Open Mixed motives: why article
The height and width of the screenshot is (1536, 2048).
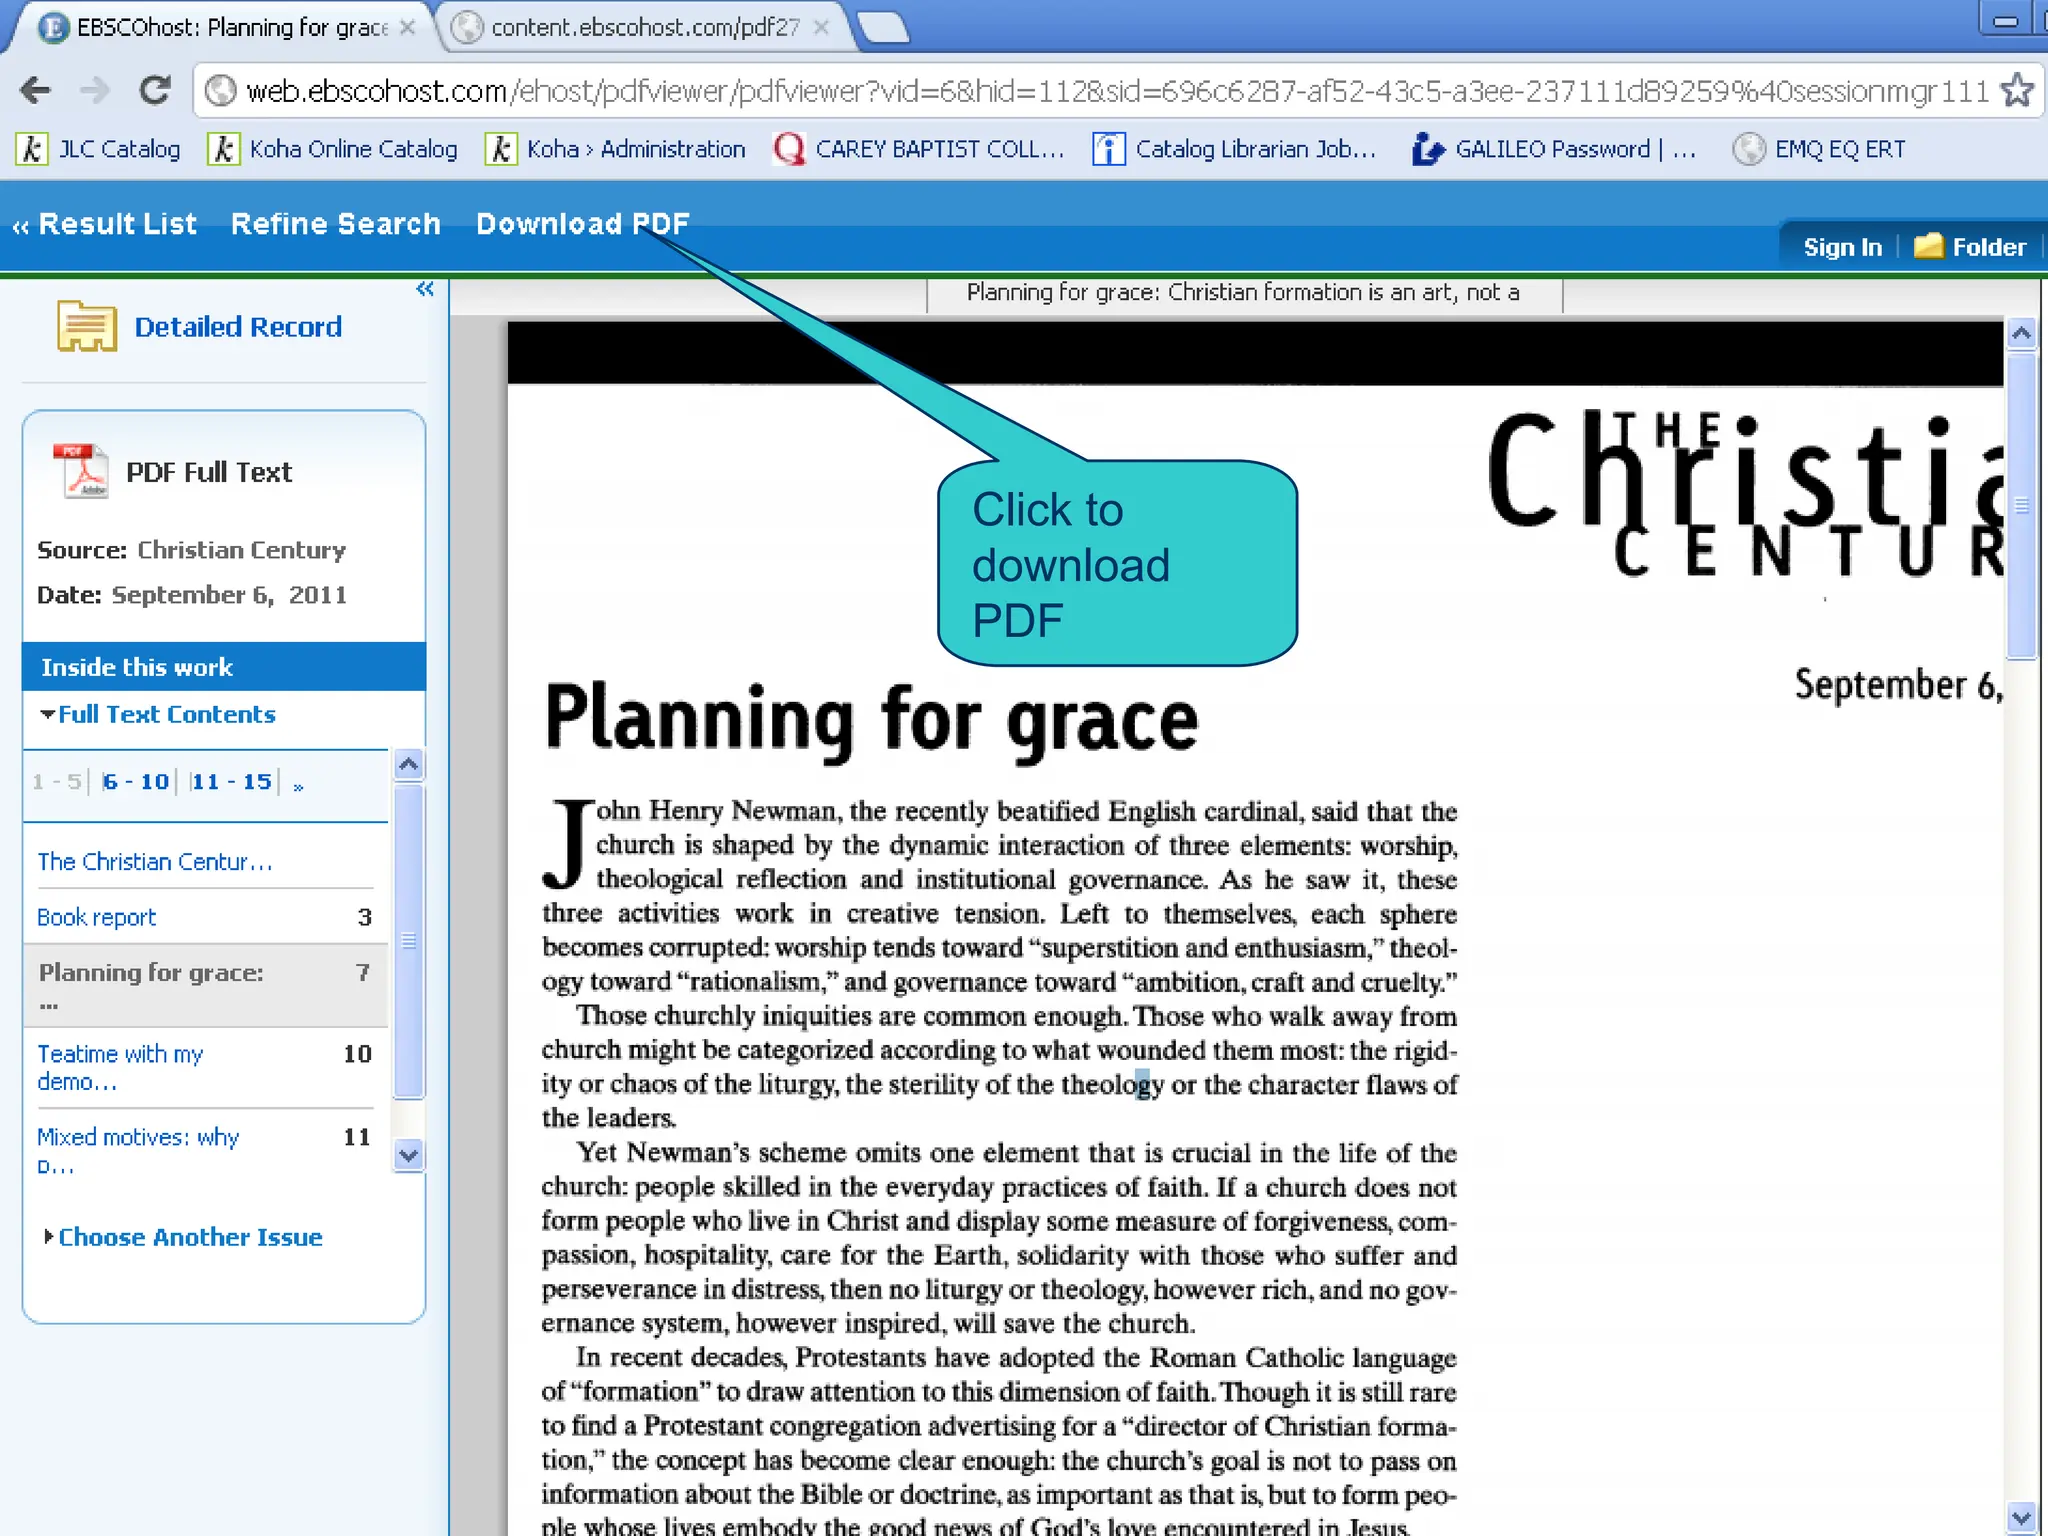(x=138, y=1151)
